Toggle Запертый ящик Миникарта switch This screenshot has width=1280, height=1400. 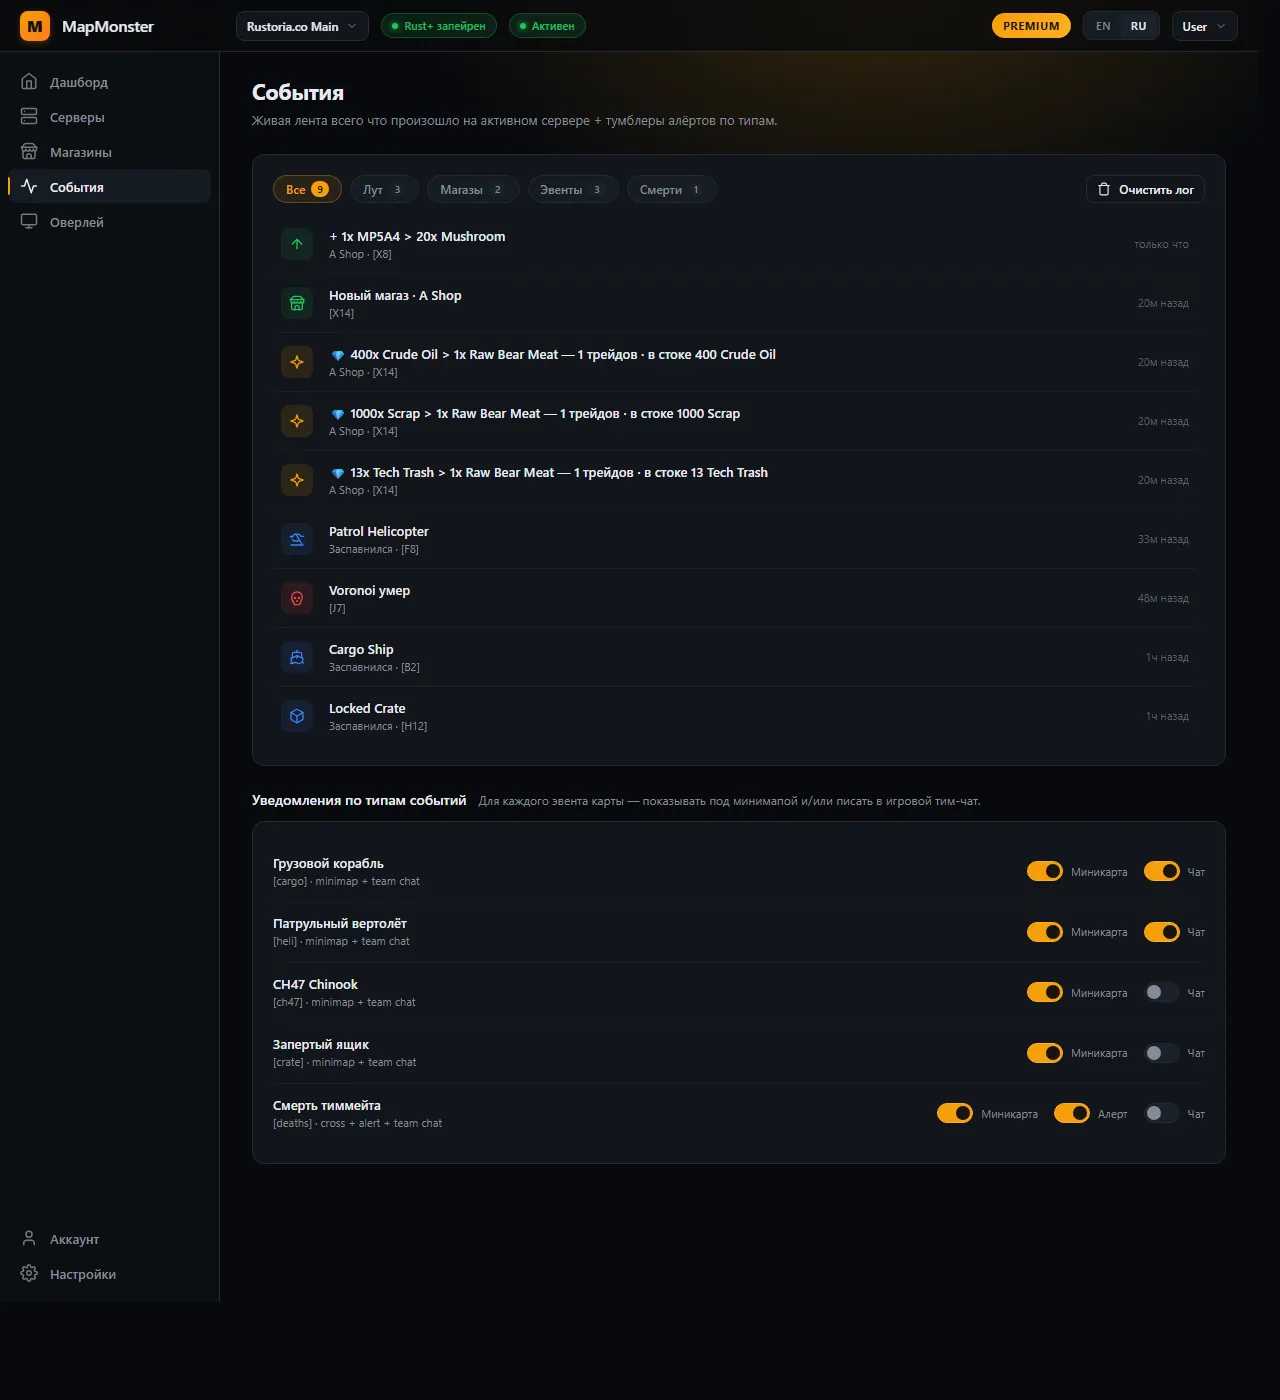point(1045,1053)
